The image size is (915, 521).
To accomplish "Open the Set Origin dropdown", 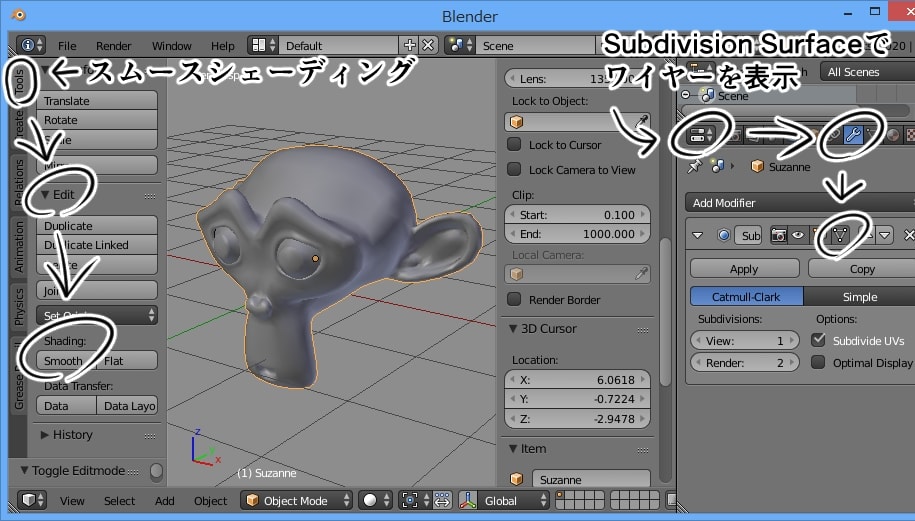I will click(97, 315).
